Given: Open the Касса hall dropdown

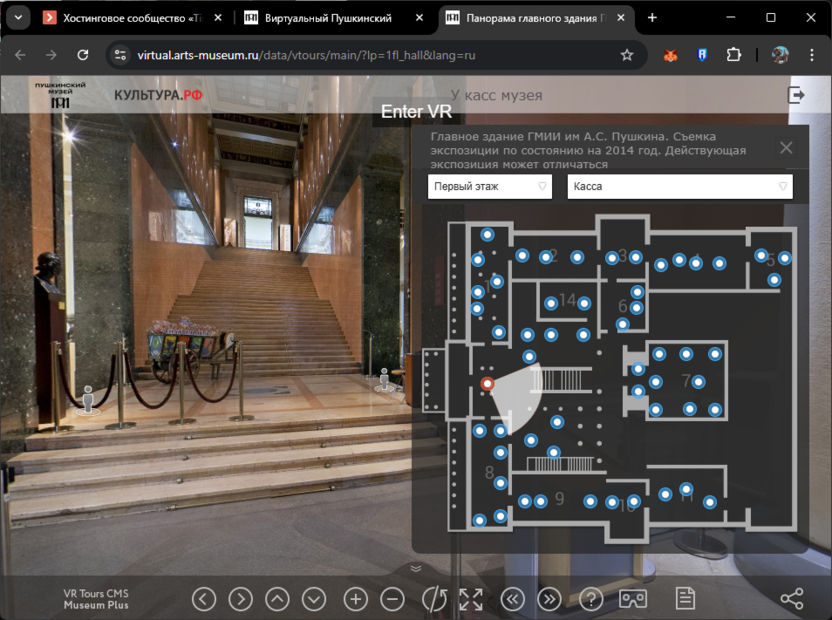Looking at the screenshot, I should point(680,186).
